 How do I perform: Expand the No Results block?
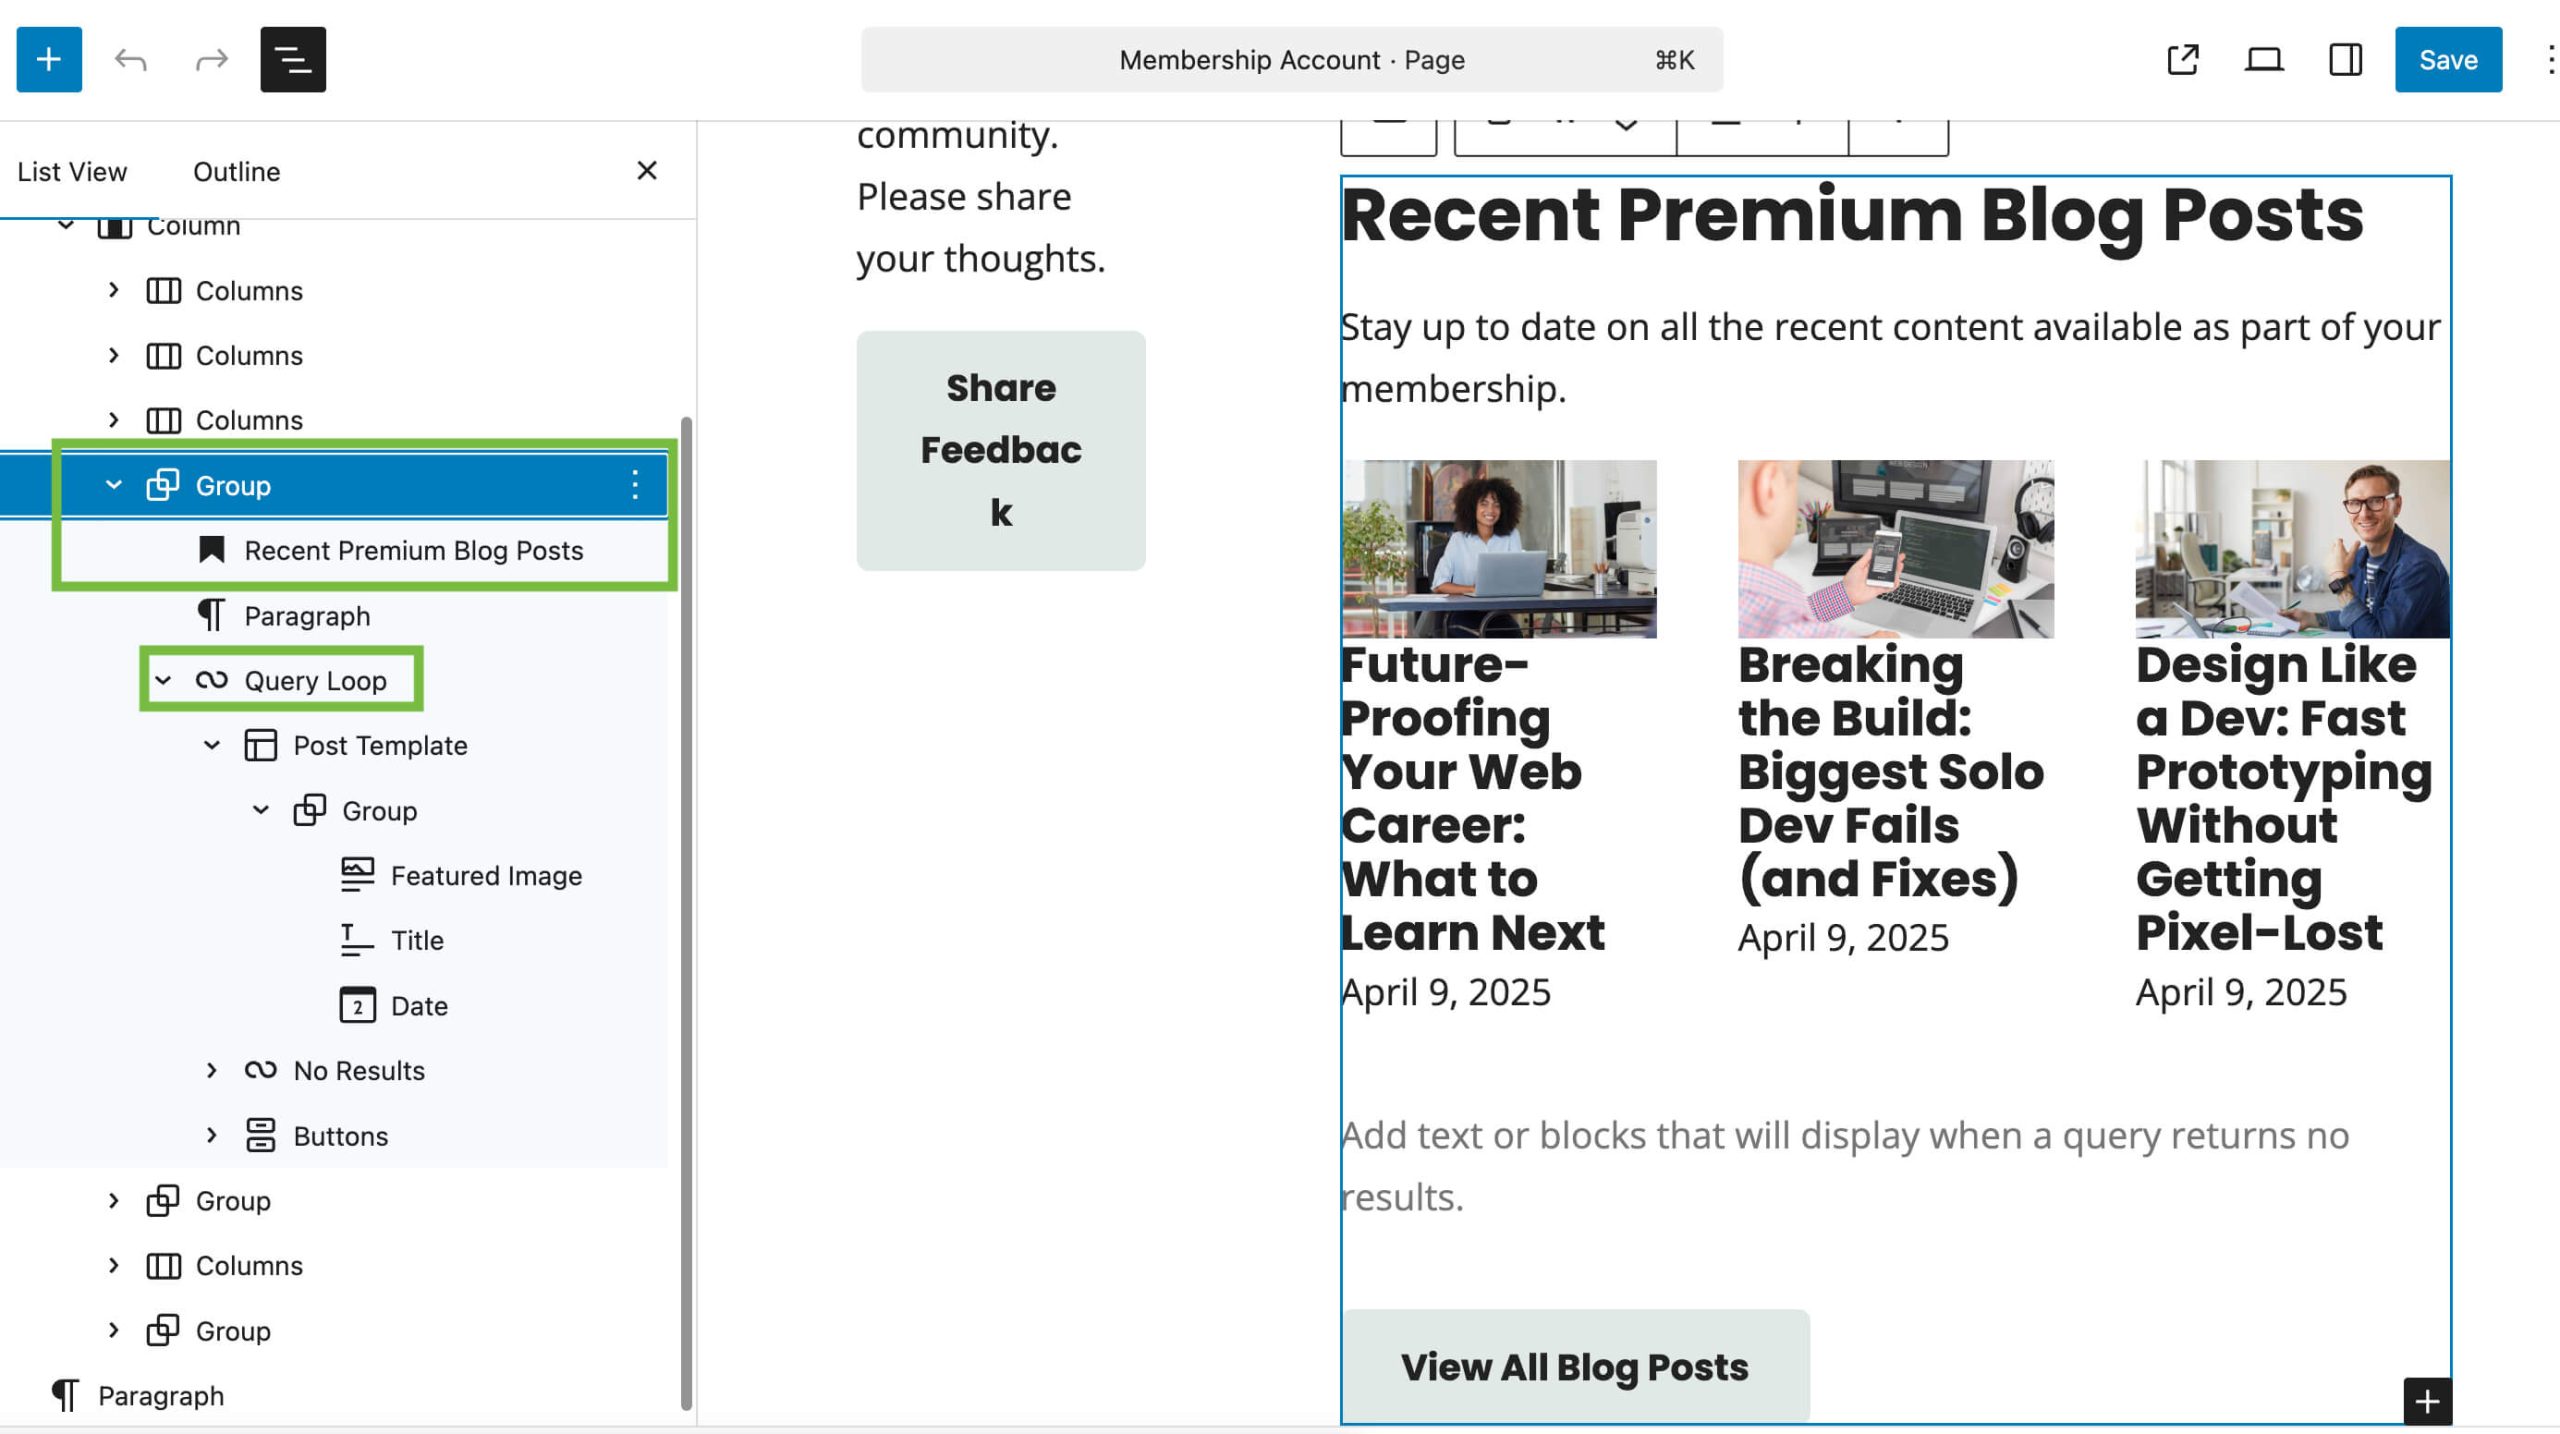tap(212, 1071)
